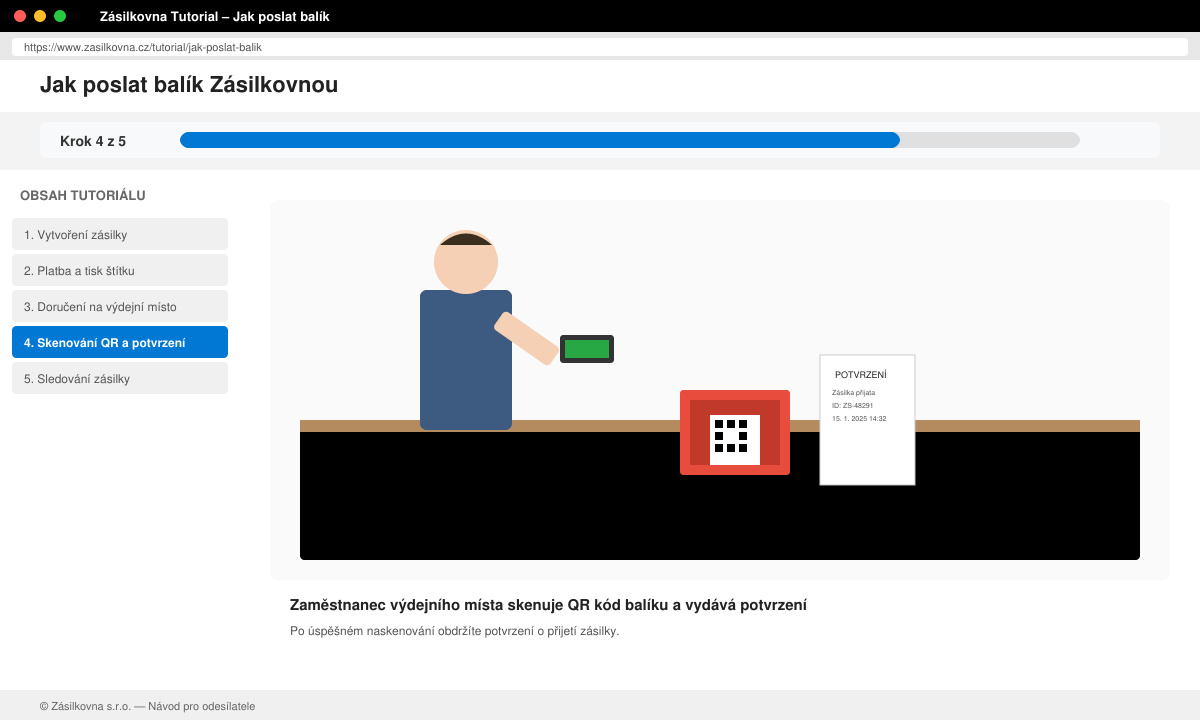Click the heading 'Jak poslat balík Zásilkovnou'
This screenshot has height=720, width=1200.
189,85
